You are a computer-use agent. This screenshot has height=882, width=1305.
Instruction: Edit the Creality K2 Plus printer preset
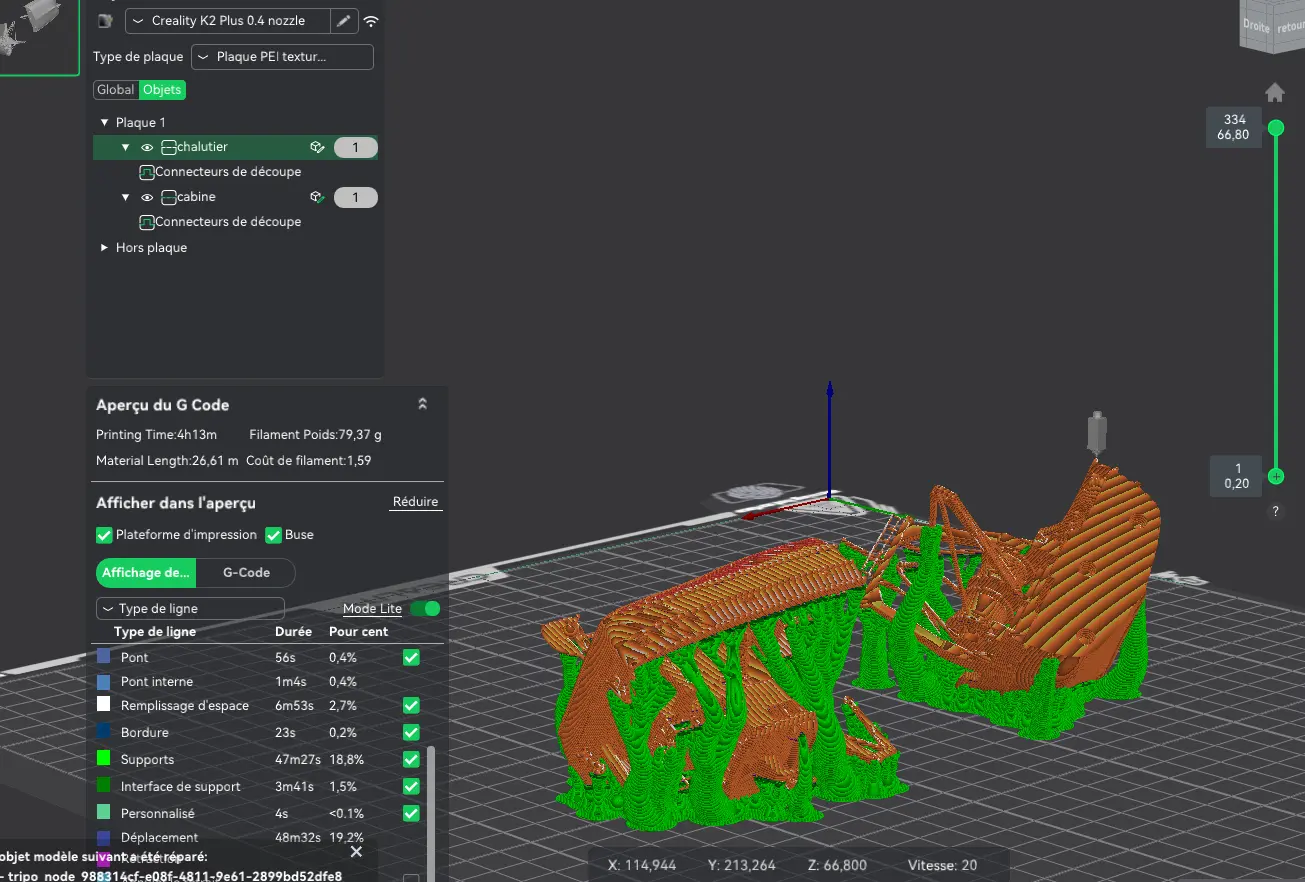click(344, 21)
